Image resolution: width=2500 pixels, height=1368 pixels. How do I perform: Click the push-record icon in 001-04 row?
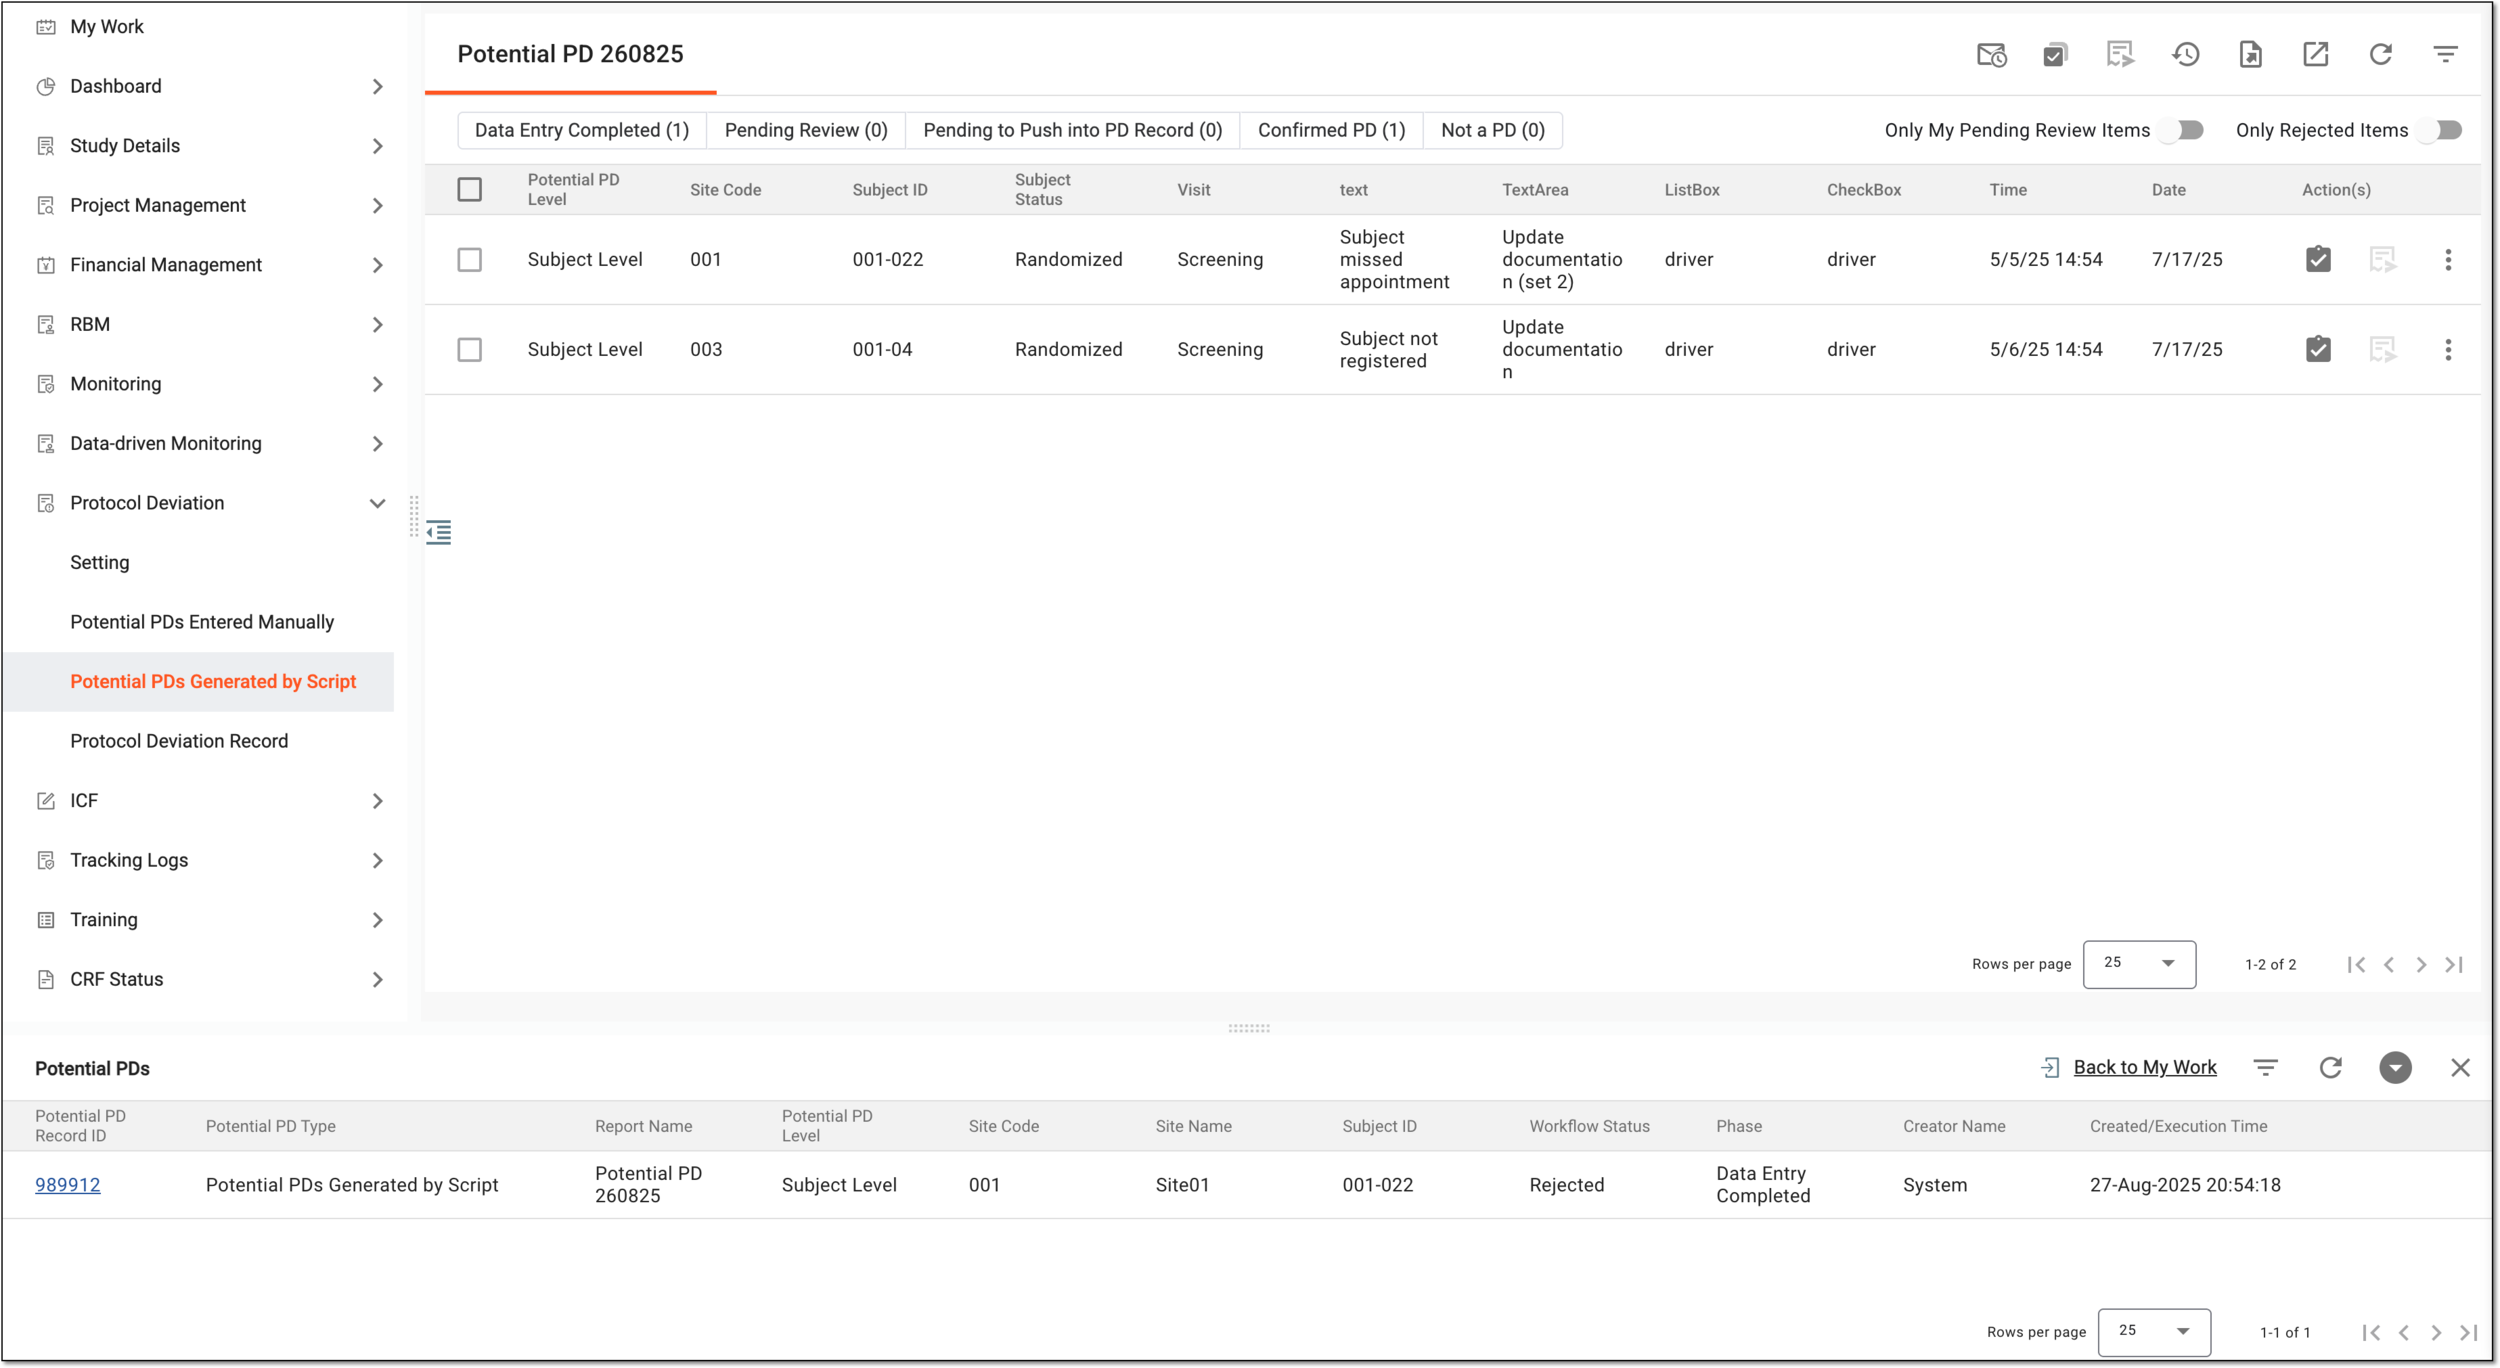point(2383,350)
